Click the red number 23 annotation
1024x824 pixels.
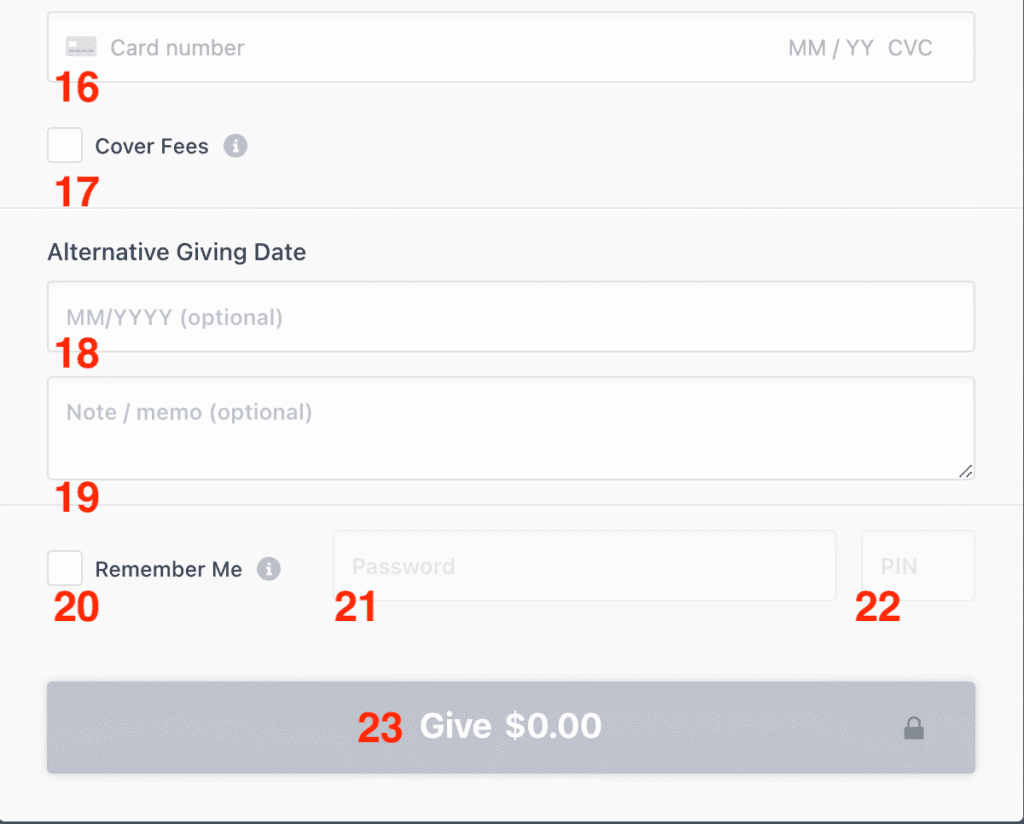(x=380, y=728)
